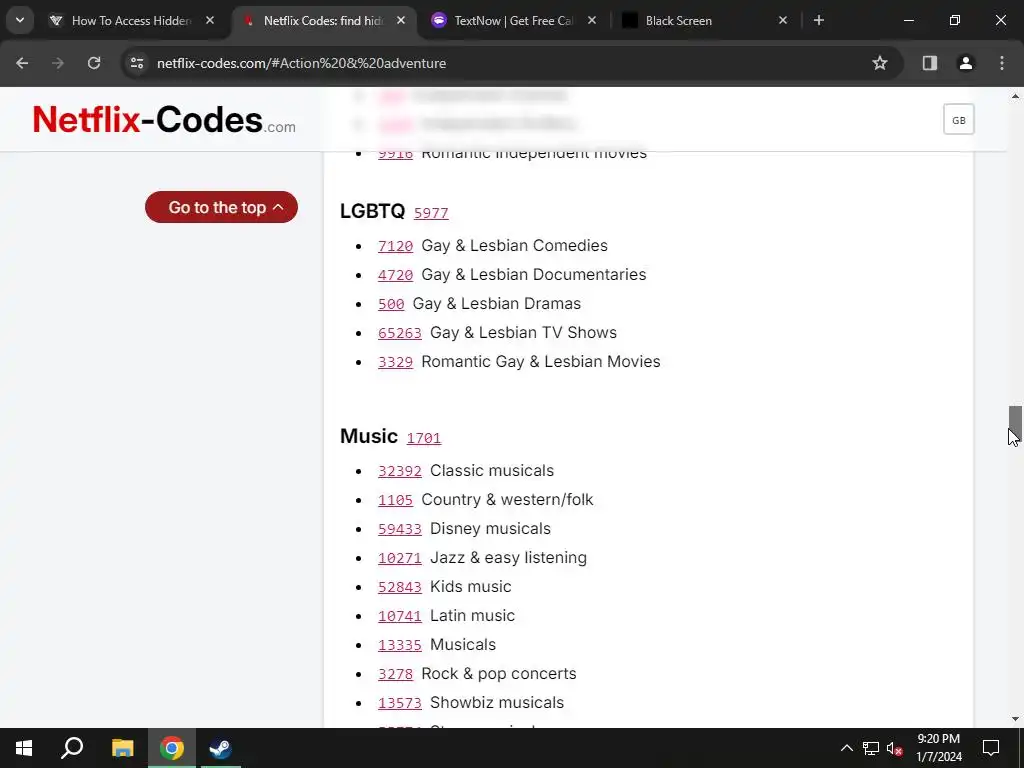
Task: Open Music category code 1701
Action: pos(424,438)
